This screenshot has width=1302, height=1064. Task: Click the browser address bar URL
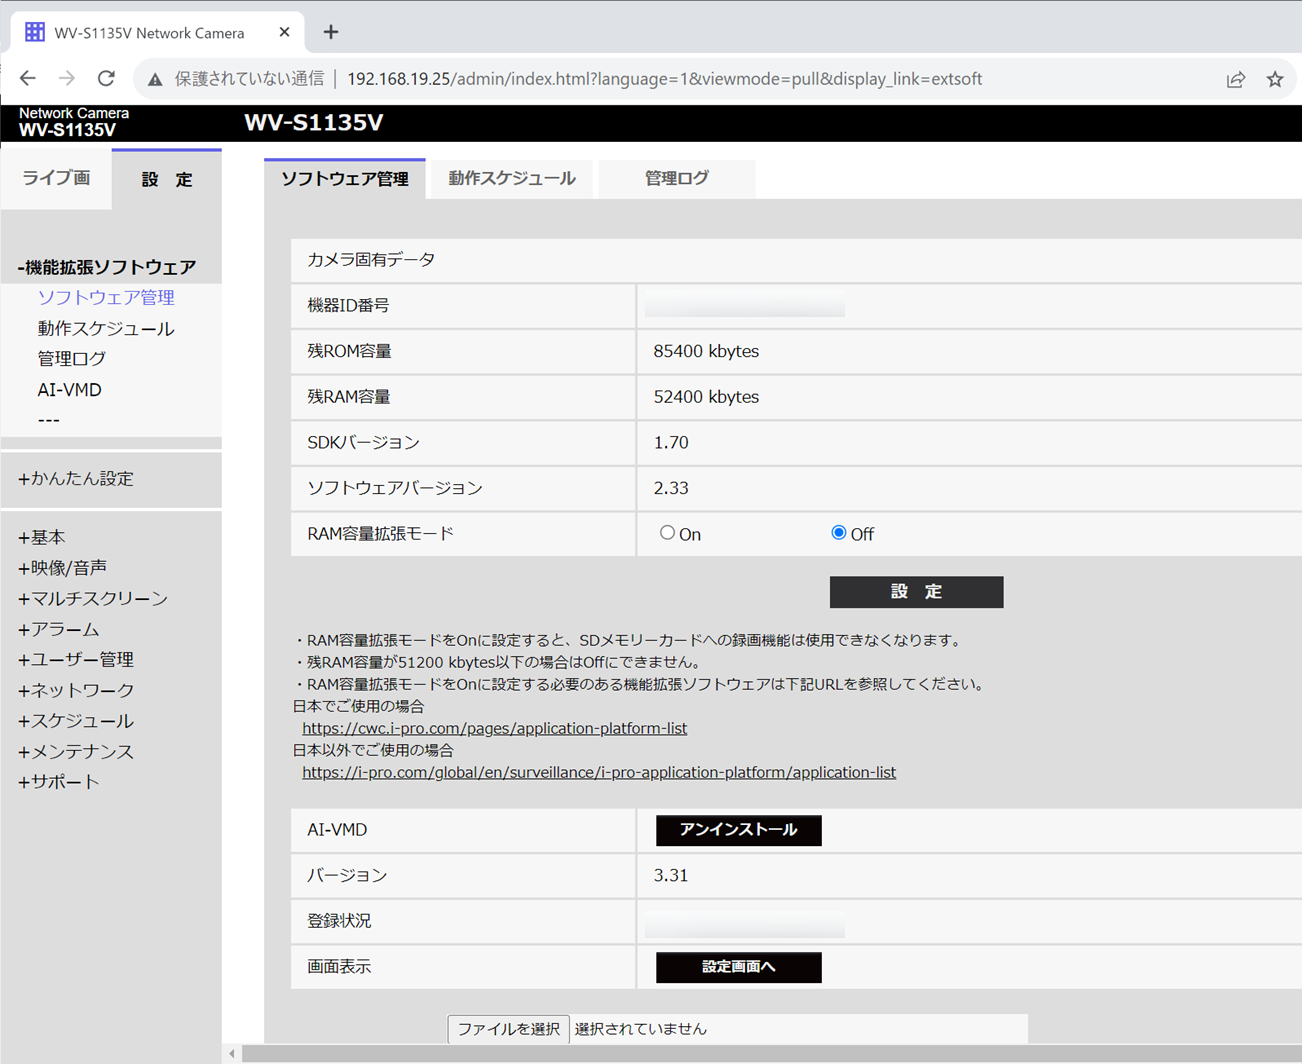(x=665, y=79)
